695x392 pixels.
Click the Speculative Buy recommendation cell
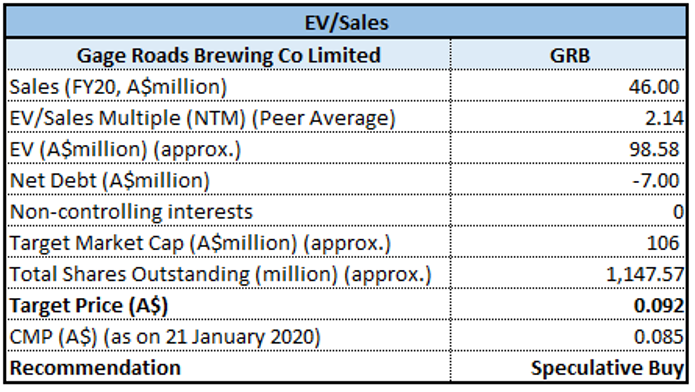pos(569,367)
